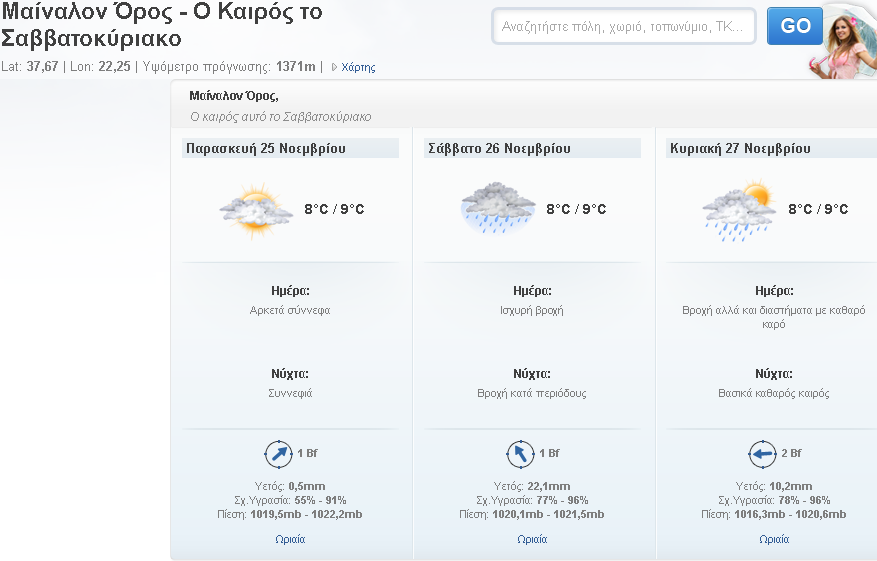Screen dimensions: 877x561
Task: Click Saturday's northwest wind direction compass
Action: tap(520, 454)
